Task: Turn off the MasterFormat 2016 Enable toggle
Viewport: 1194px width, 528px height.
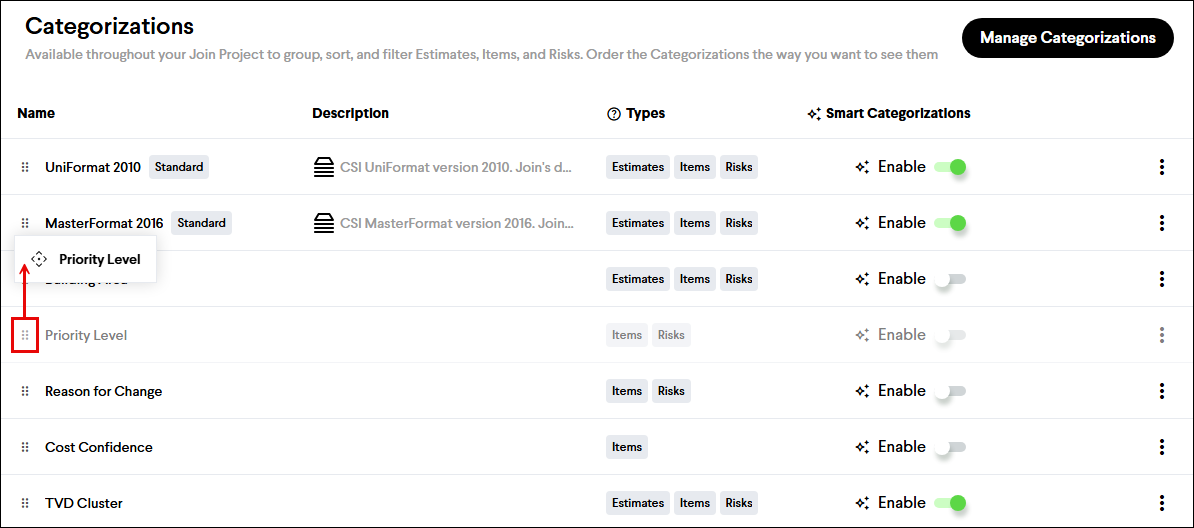Action: pyautogui.click(x=950, y=223)
